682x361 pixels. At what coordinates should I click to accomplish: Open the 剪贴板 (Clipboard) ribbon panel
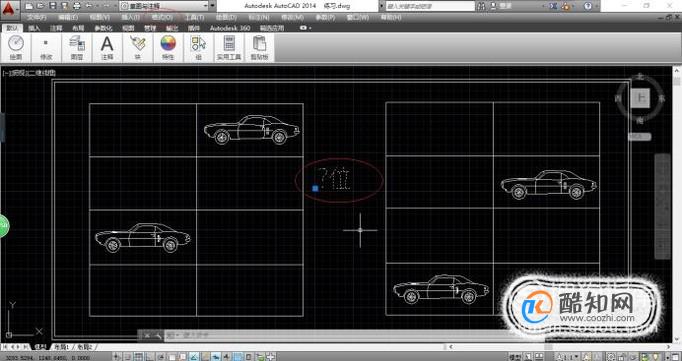click(x=259, y=47)
